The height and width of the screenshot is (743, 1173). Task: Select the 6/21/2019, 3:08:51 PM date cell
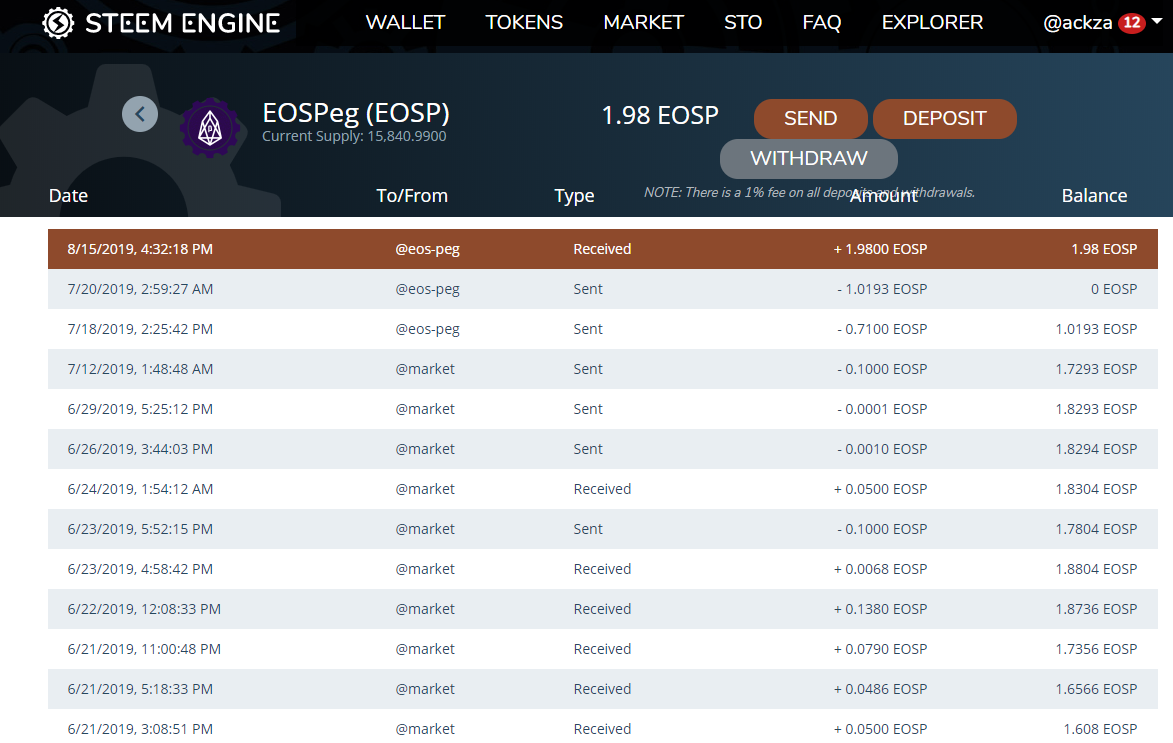pos(140,730)
